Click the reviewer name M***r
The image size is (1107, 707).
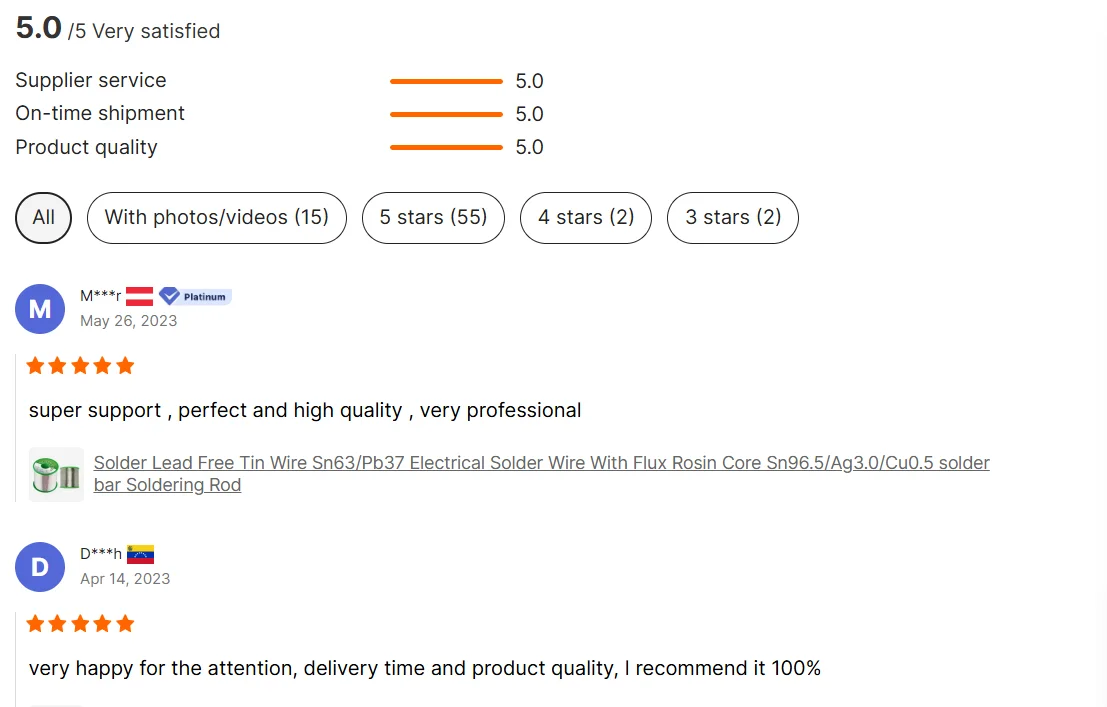(x=100, y=296)
